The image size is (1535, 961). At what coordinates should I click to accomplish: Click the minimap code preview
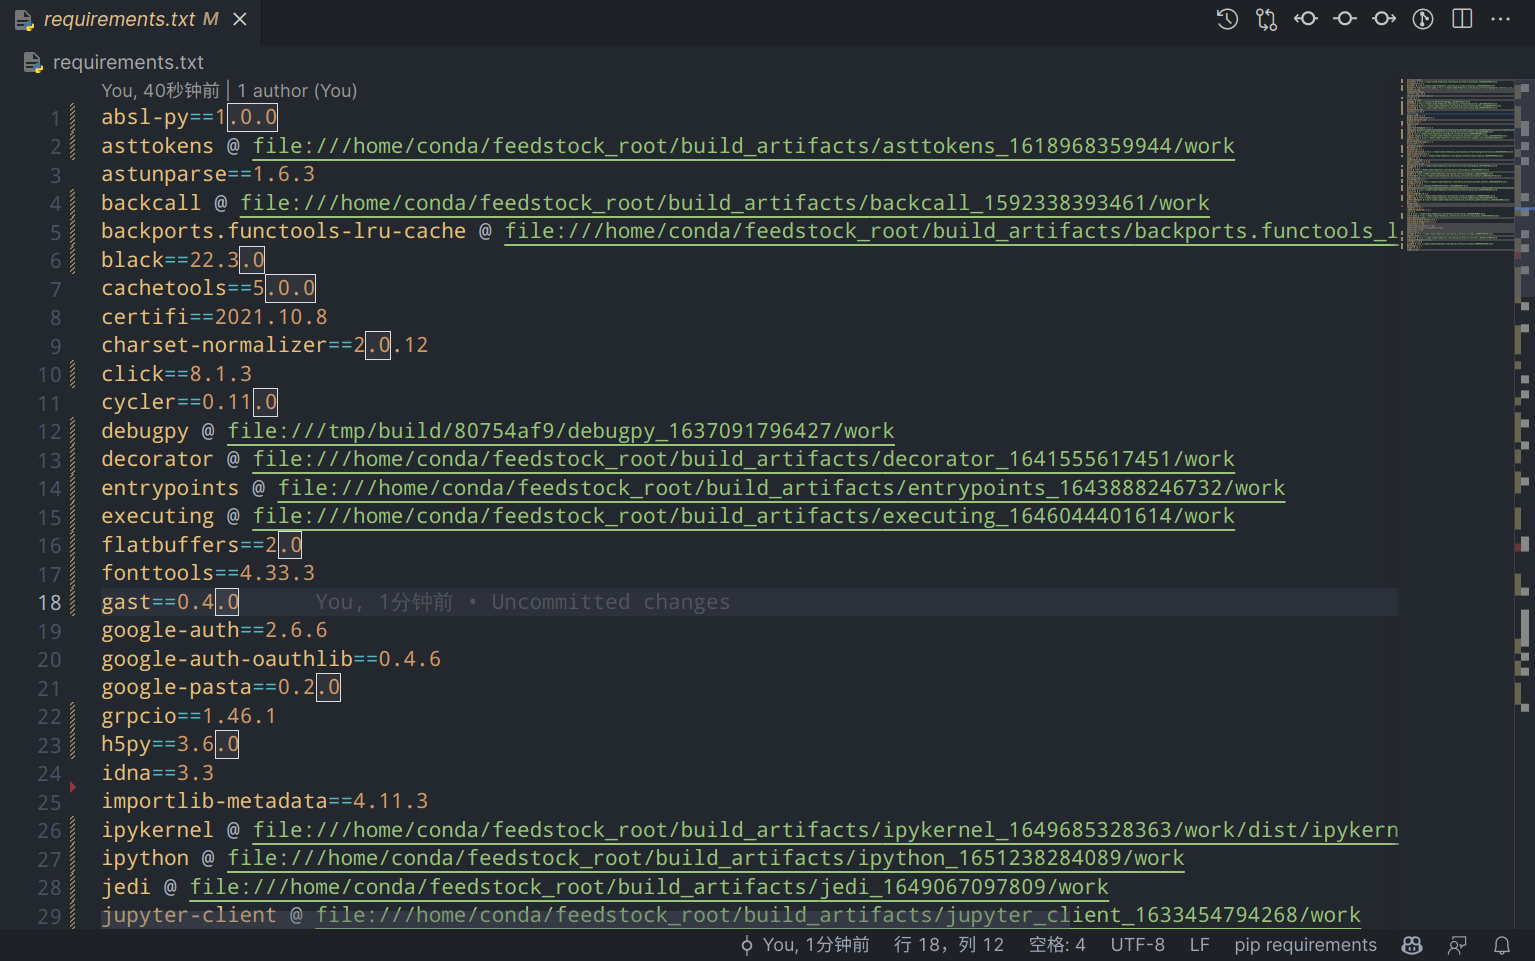click(1460, 160)
